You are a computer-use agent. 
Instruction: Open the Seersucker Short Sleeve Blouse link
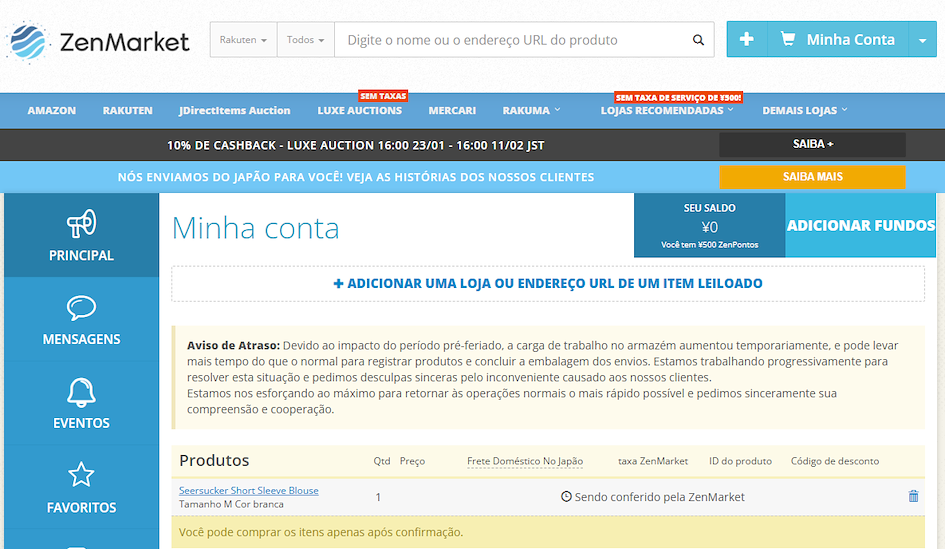click(x=249, y=491)
